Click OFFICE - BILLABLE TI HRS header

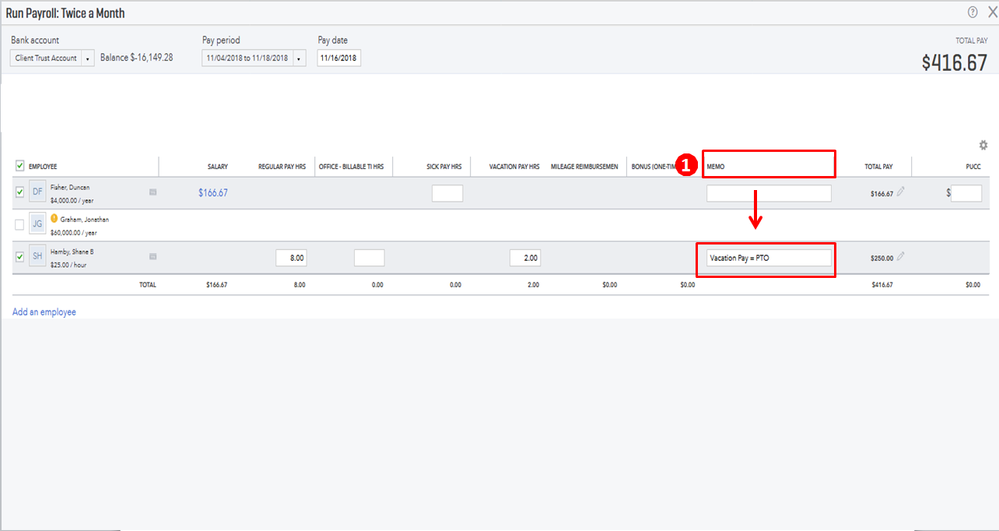pyautogui.click(x=351, y=166)
